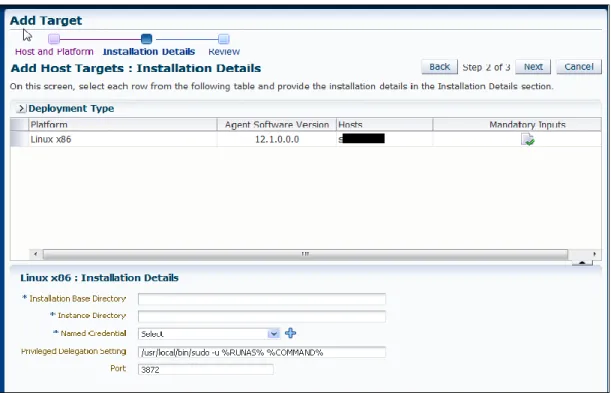The width and height of the screenshot is (611, 393).
Task: Select the Installation Details train step label
Action: (149, 51)
